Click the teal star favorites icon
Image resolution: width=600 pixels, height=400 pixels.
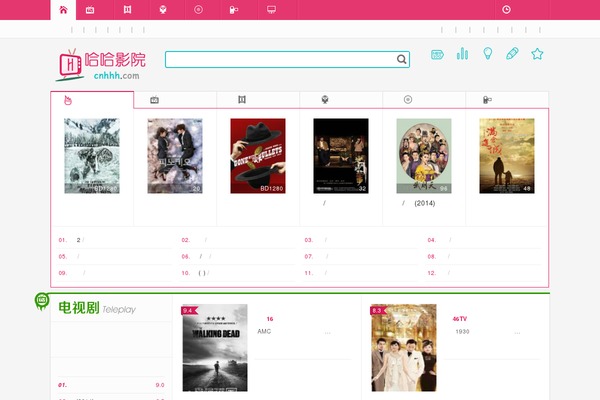point(537,54)
